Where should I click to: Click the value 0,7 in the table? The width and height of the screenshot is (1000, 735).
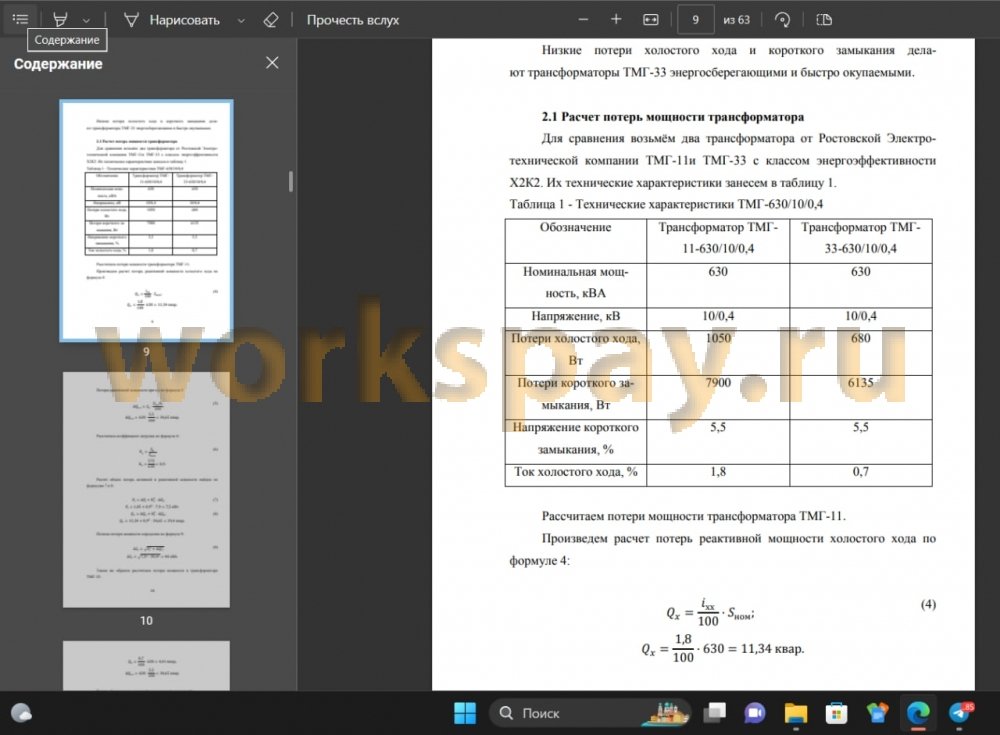coord(861,472)
